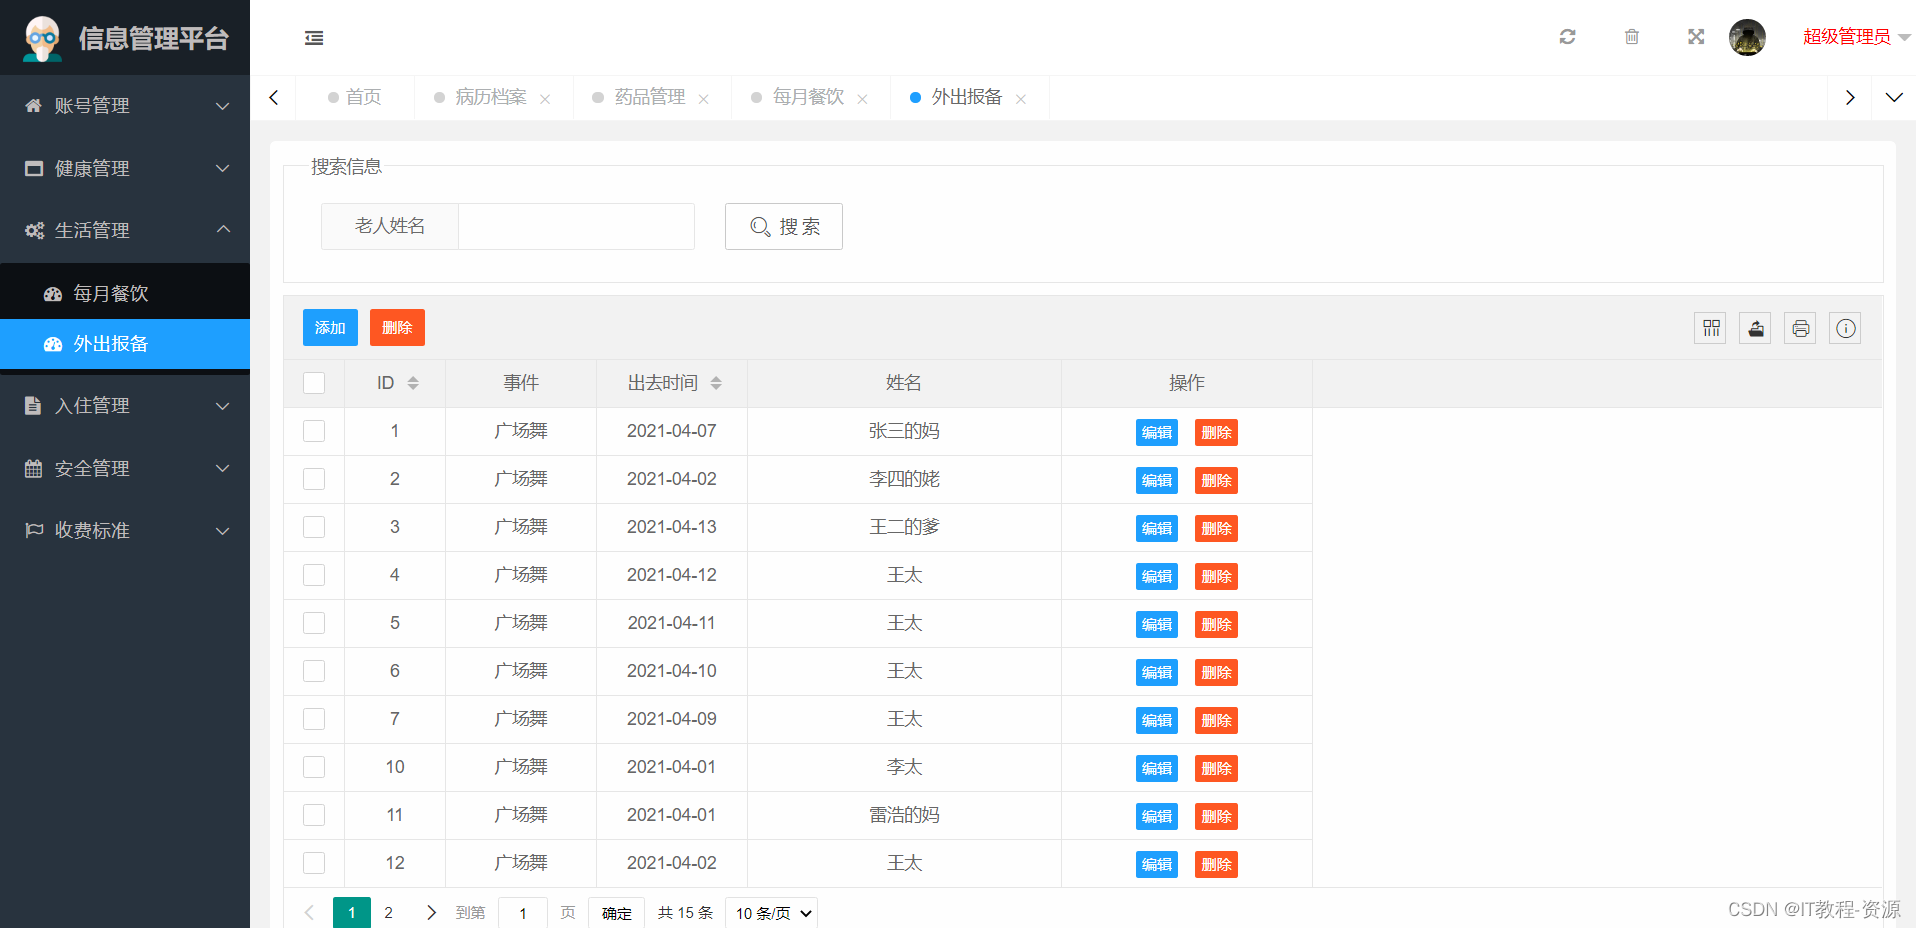
Task: Sort by 出去时间 column arrows
Action: [716, 383]
